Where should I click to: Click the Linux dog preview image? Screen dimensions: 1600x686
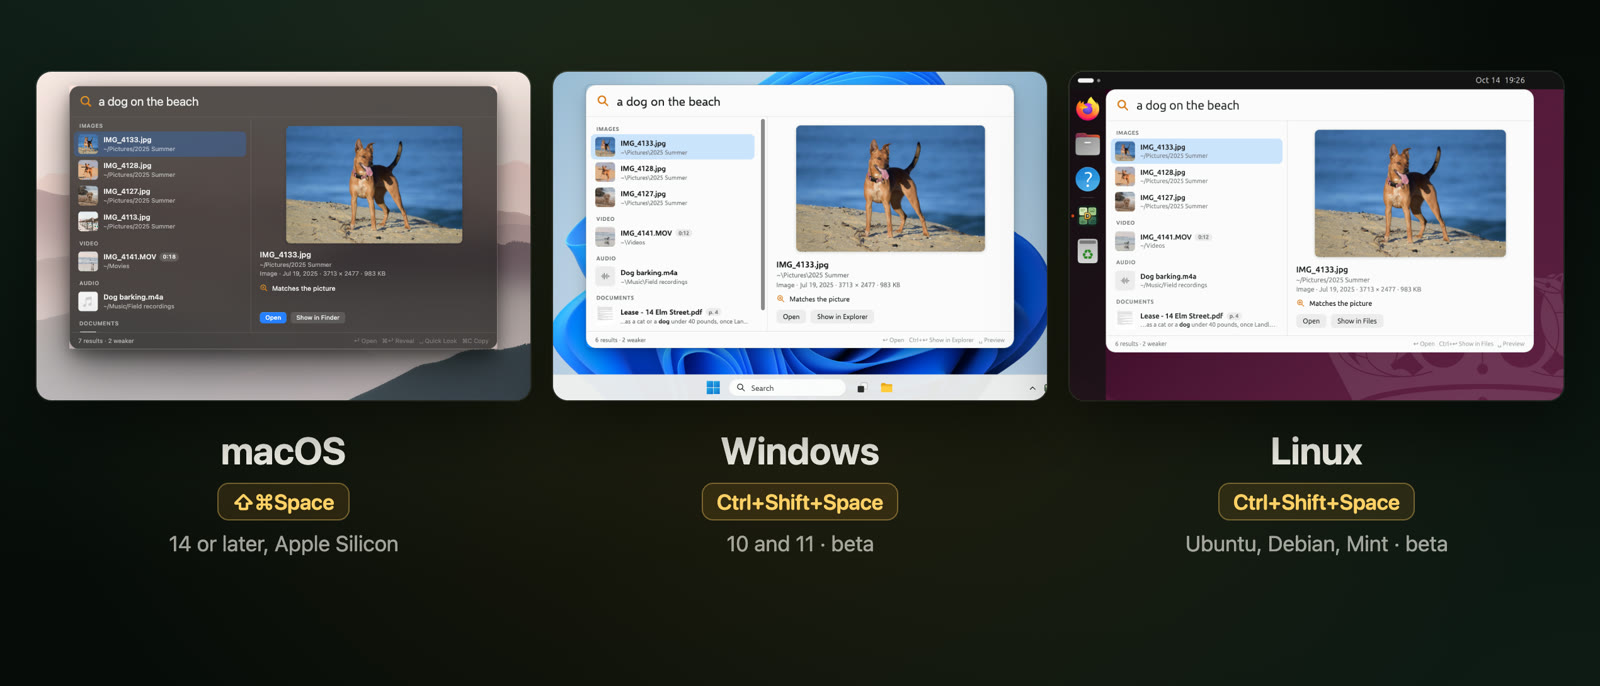click(x=1410, y=193)
